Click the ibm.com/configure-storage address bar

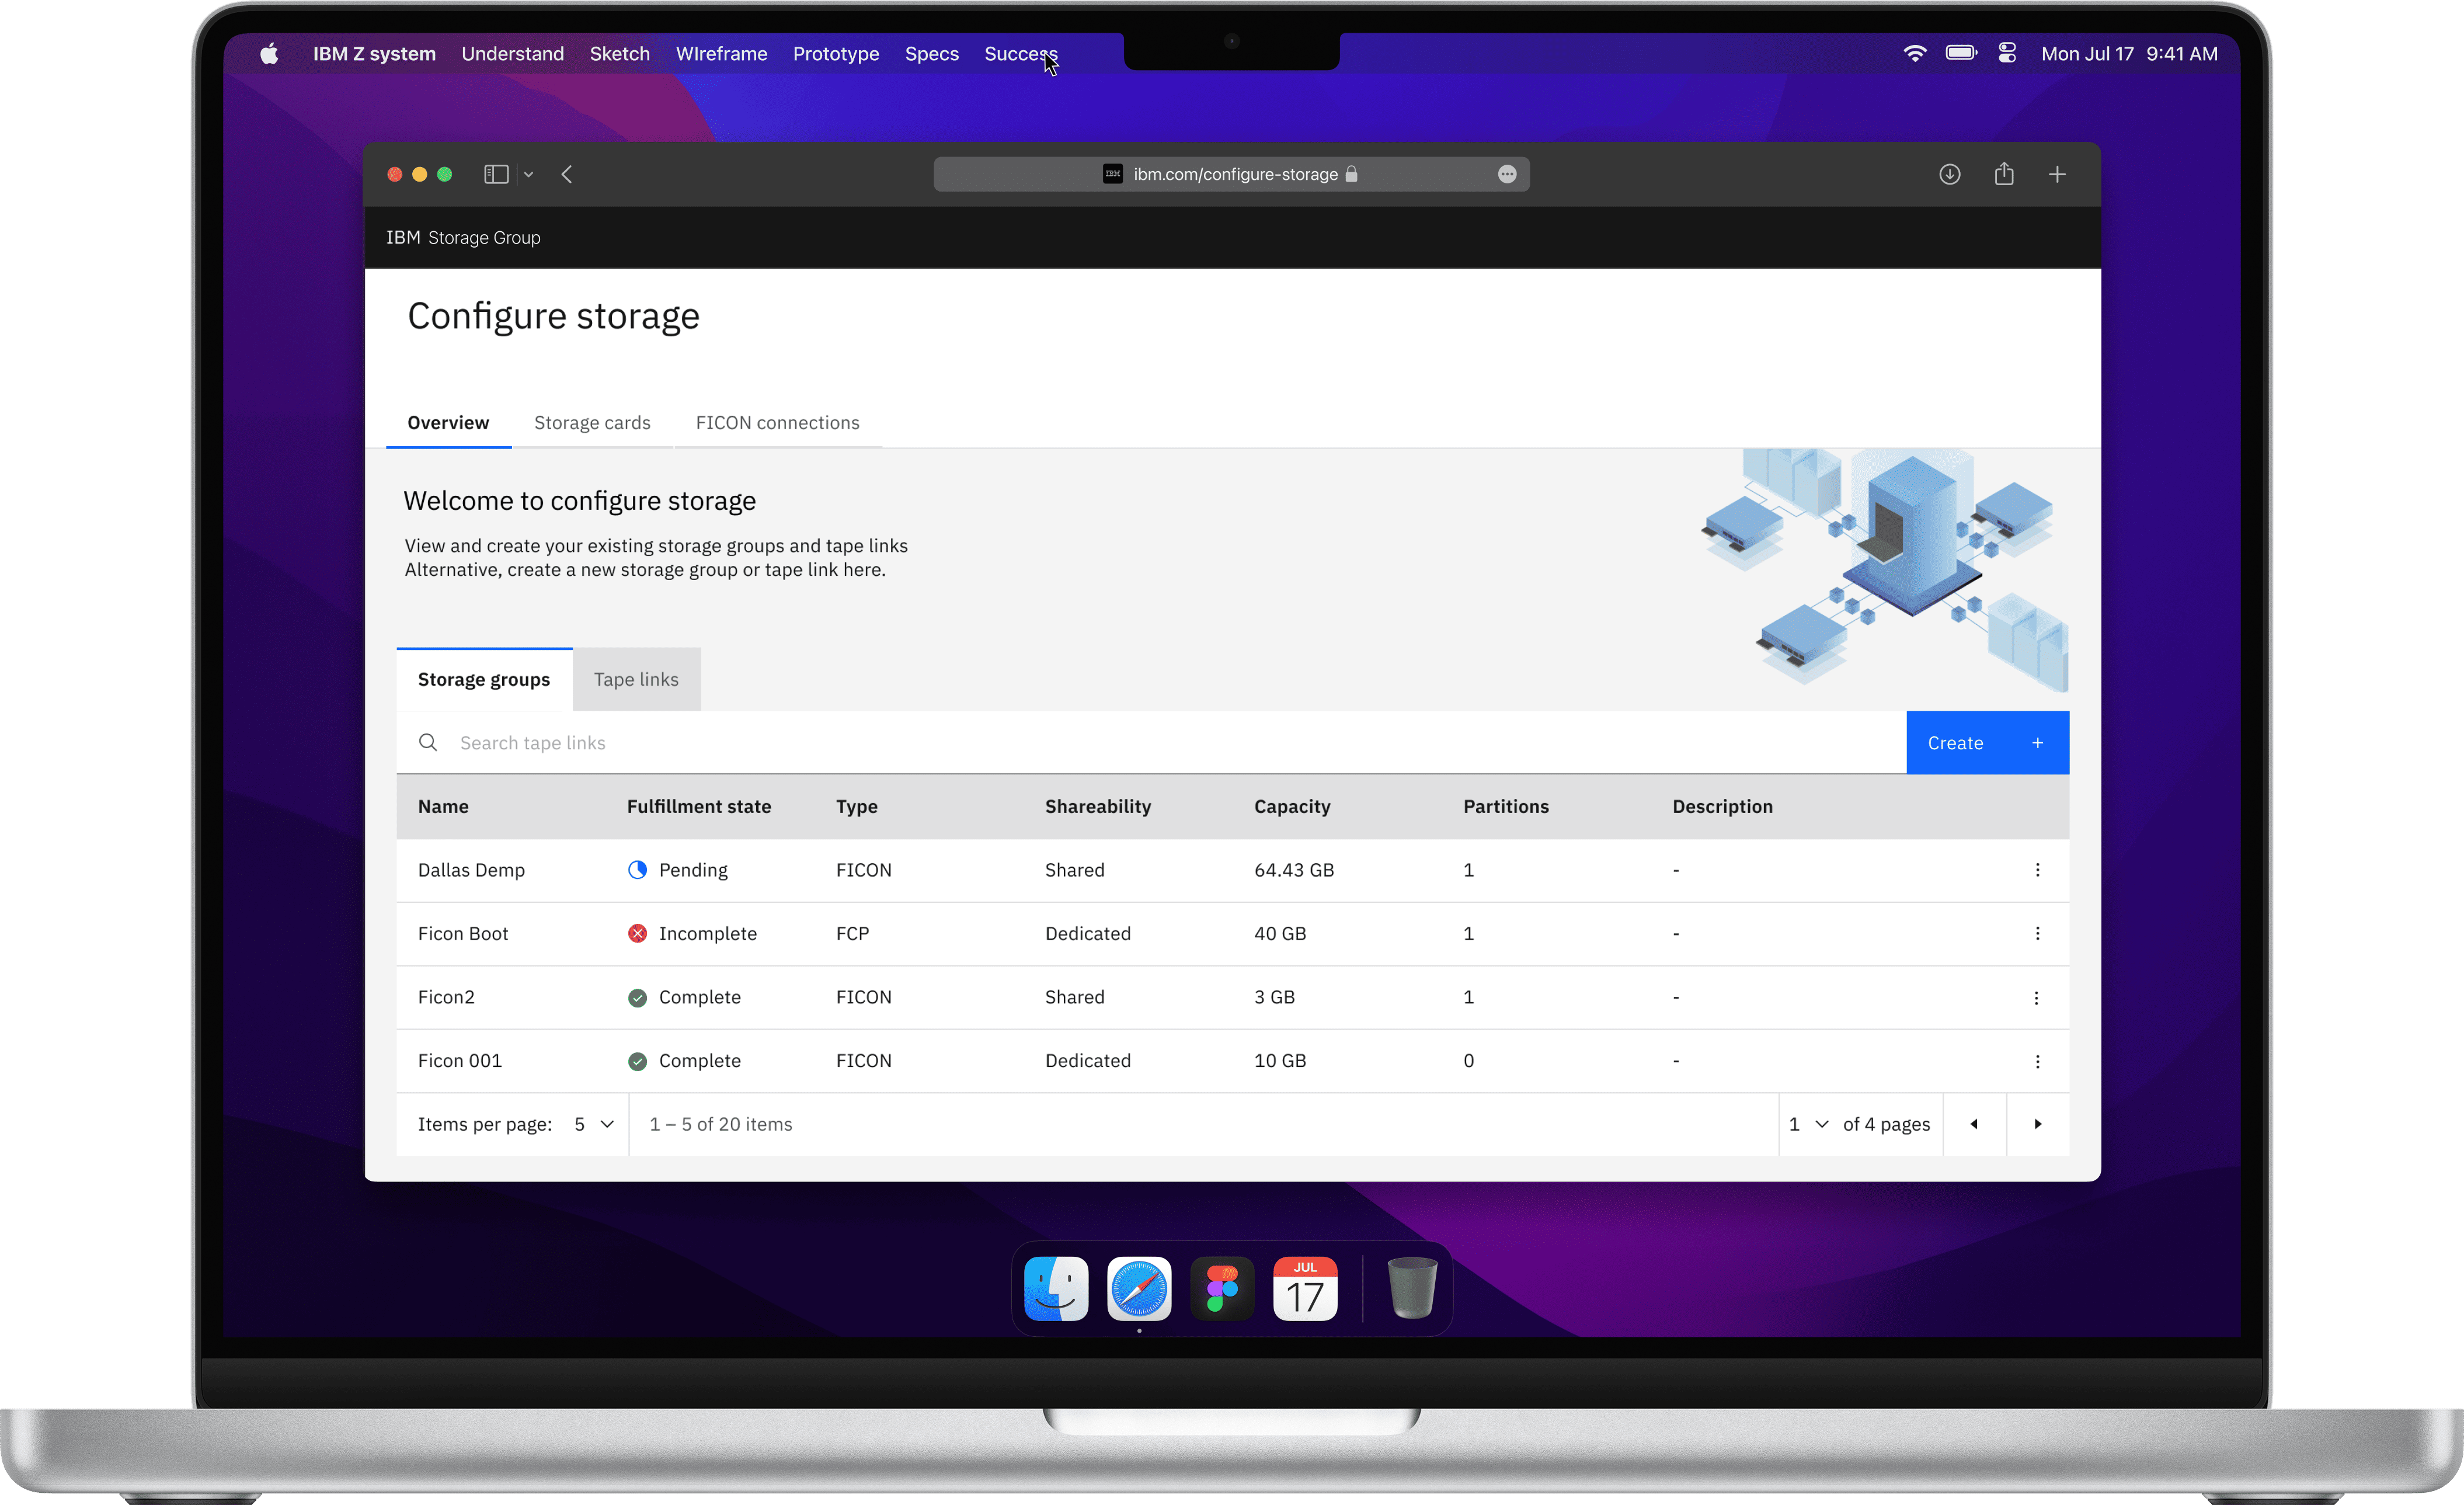click(1231, 174)
